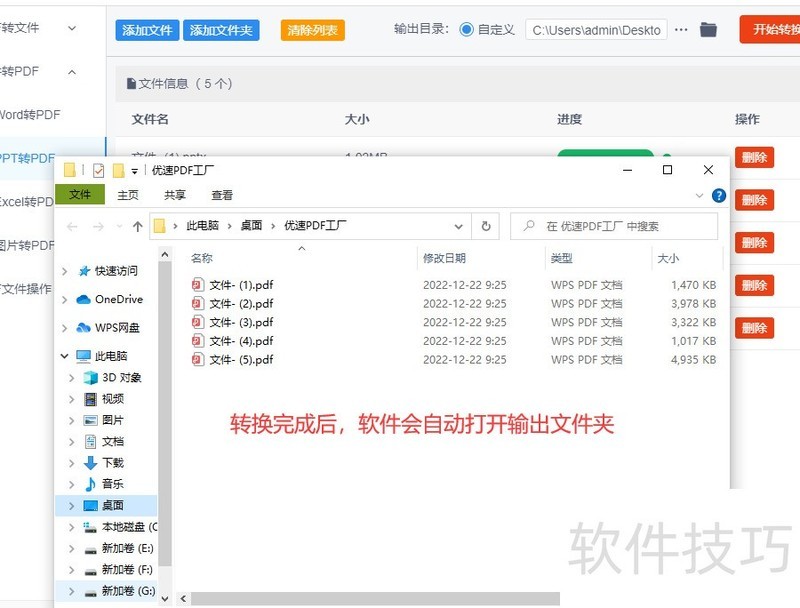Select PPT转PDF in the converter sidebar
The image size is (800, 608).
point(27,158)
